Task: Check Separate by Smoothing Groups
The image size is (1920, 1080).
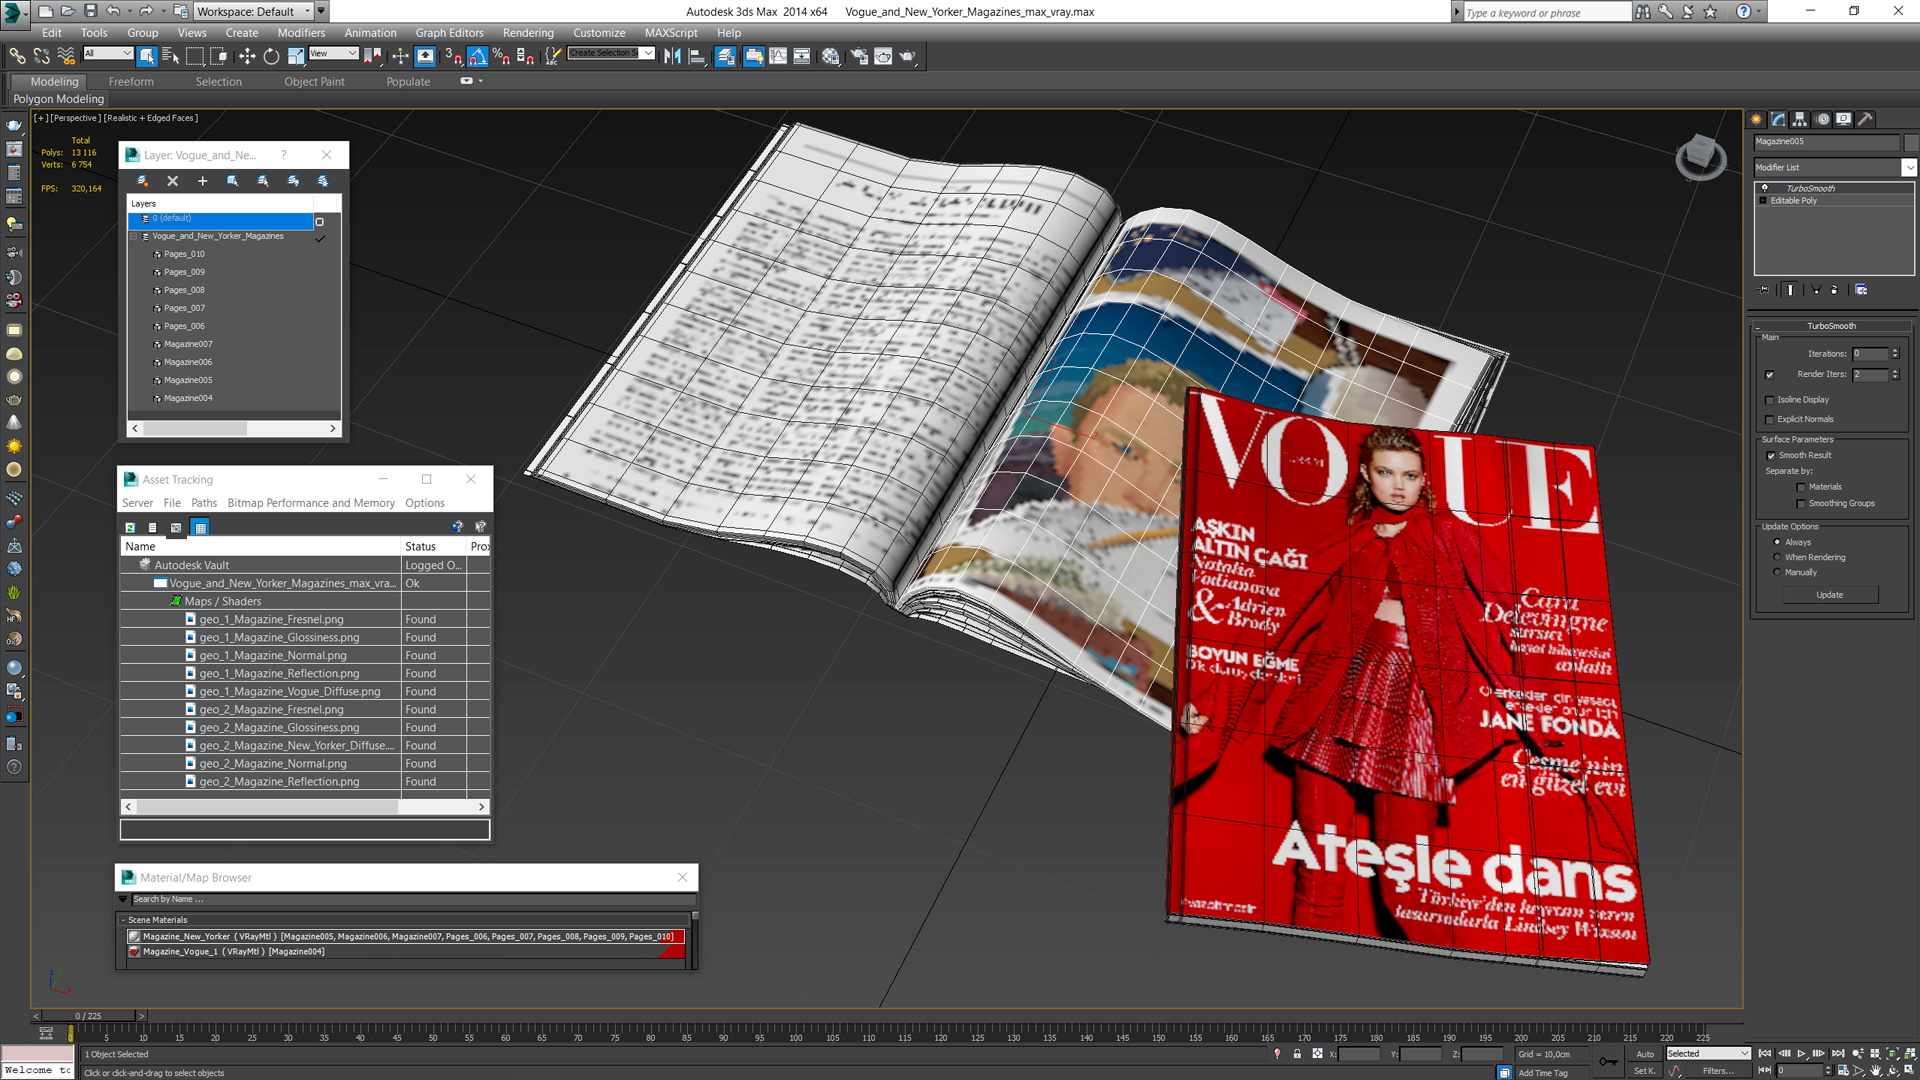Action: pos(1801,504)
